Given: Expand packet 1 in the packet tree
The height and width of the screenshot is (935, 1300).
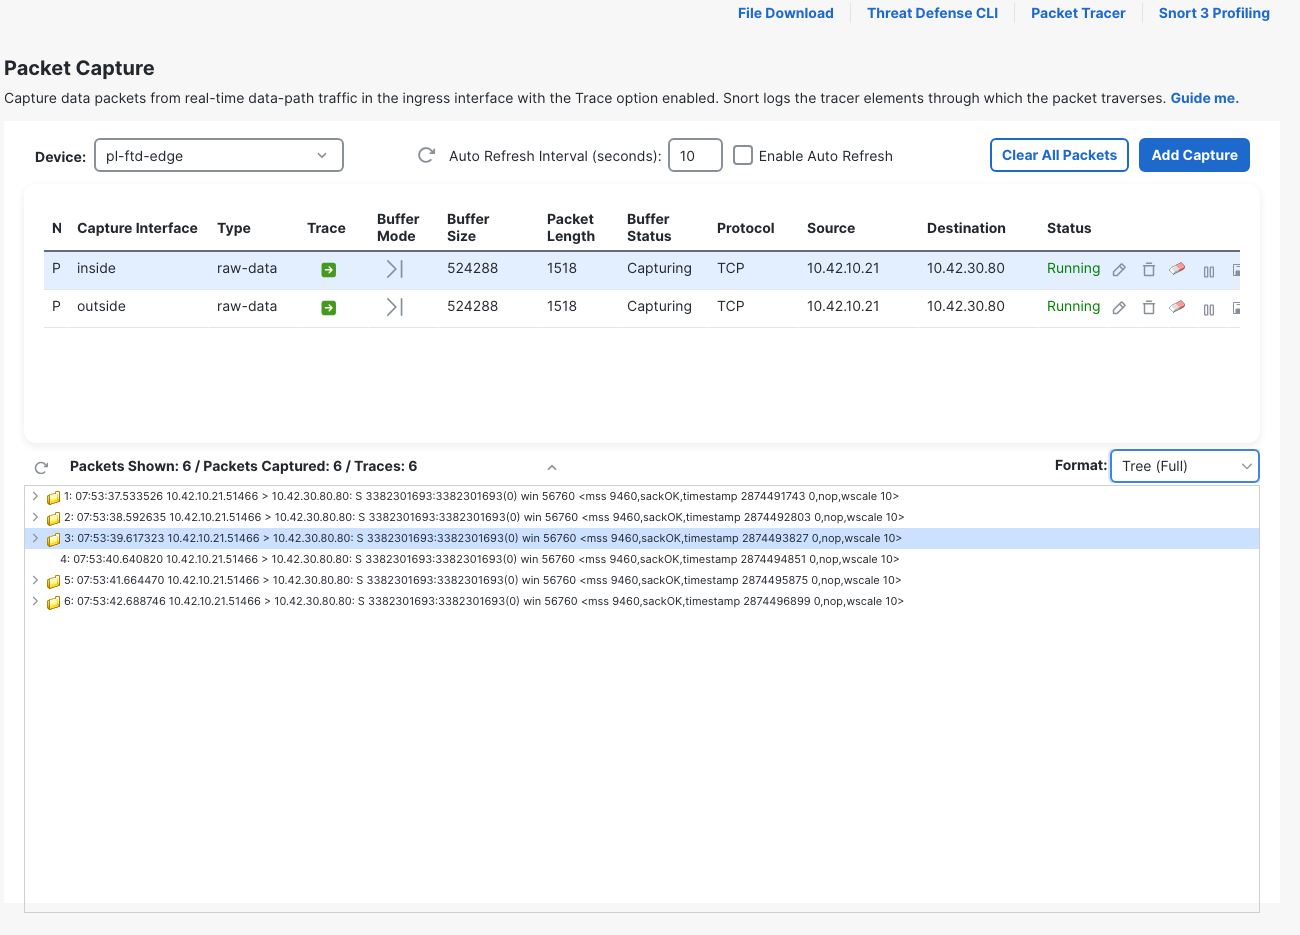Looking at the screenshot, I should pos(35,496).
